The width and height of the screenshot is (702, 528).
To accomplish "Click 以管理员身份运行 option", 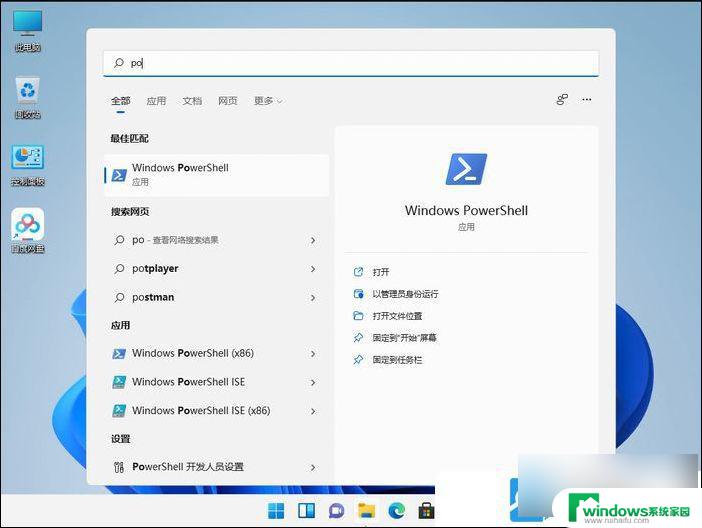I will pos(406,294).
